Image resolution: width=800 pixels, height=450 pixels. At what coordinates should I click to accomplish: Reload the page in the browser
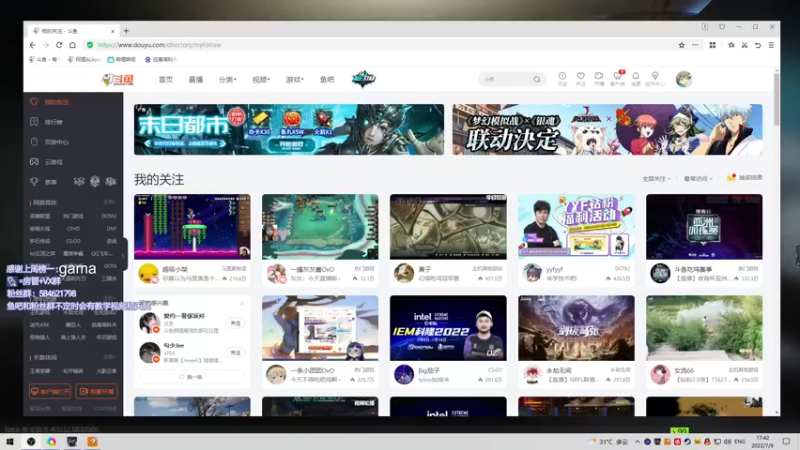[59, 45]
